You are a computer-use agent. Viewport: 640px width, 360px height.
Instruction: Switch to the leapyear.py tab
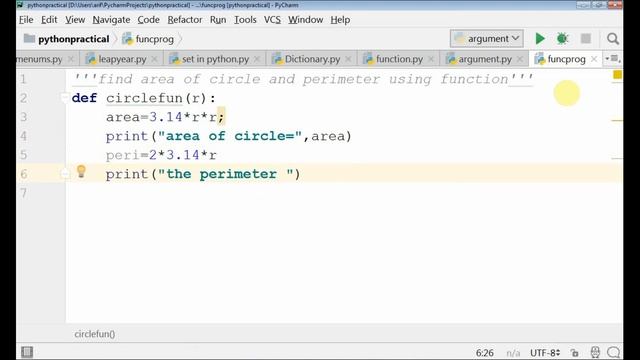(122, 59)
